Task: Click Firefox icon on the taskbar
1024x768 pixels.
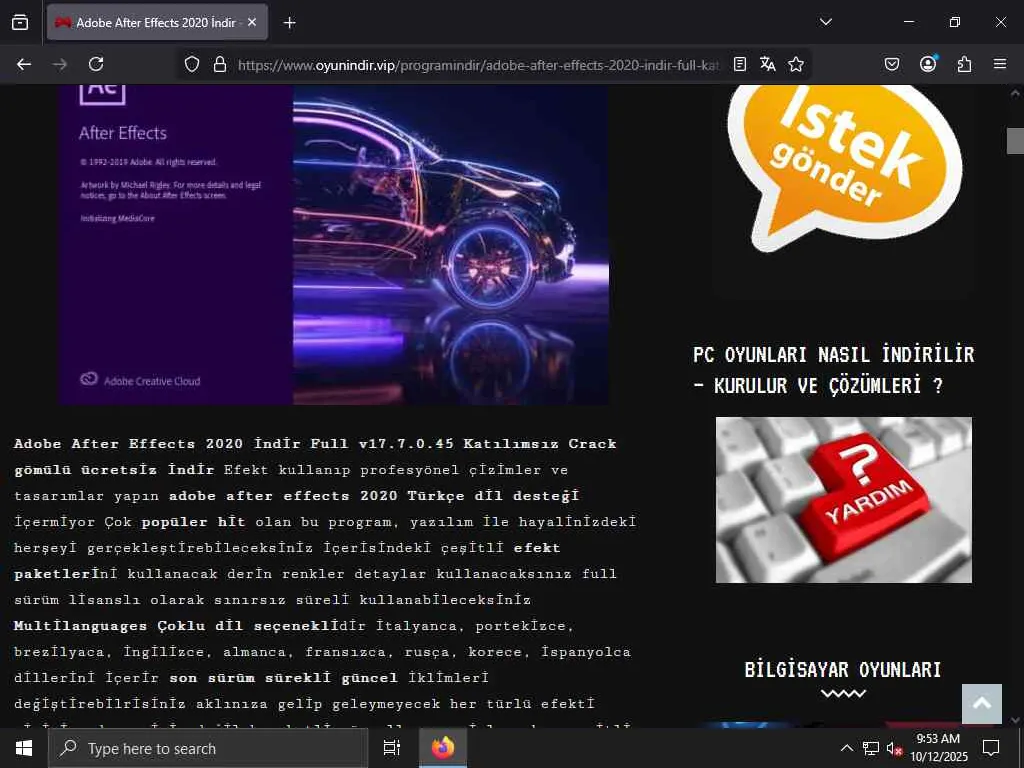Action: (443, 748)
